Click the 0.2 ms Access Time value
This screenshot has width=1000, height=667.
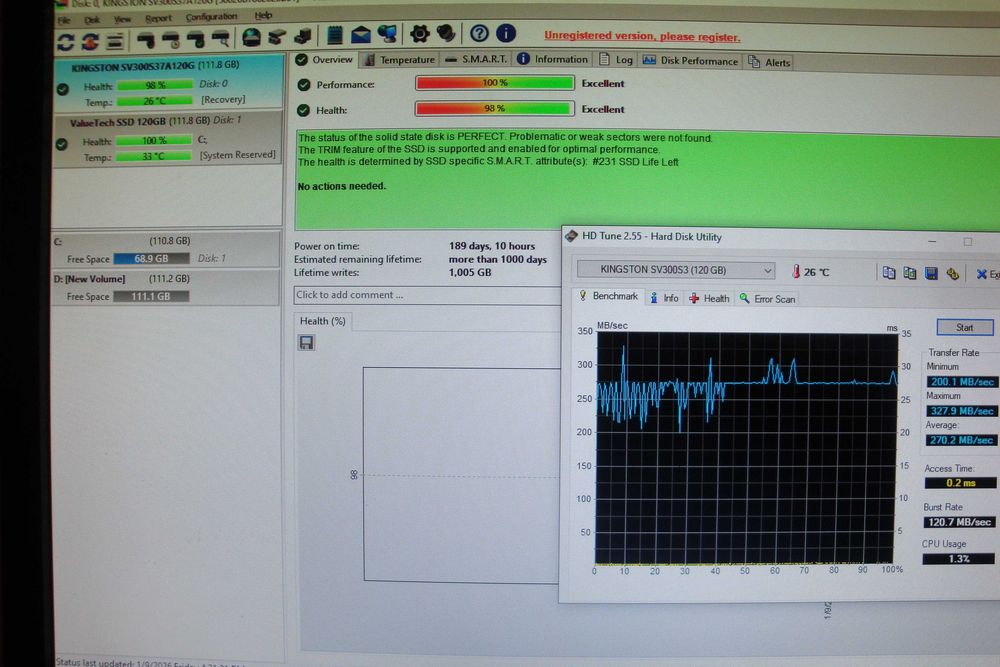point(960,483)
